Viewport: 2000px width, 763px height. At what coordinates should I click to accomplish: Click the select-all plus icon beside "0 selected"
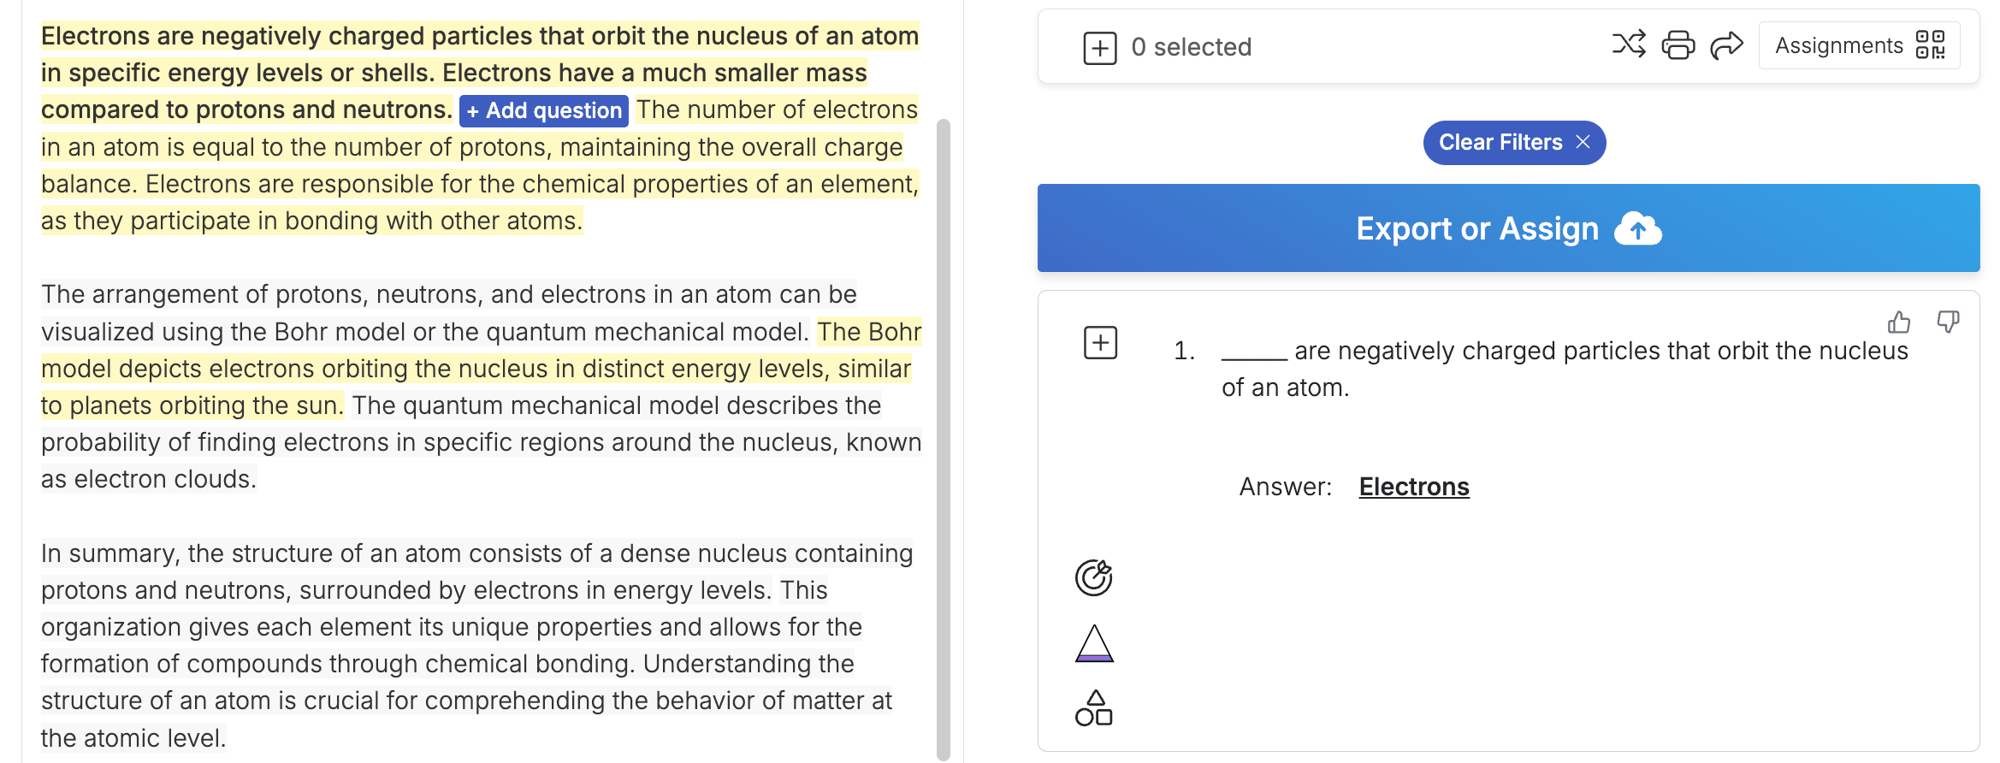pyautogui.click(x=1099, y=47)
